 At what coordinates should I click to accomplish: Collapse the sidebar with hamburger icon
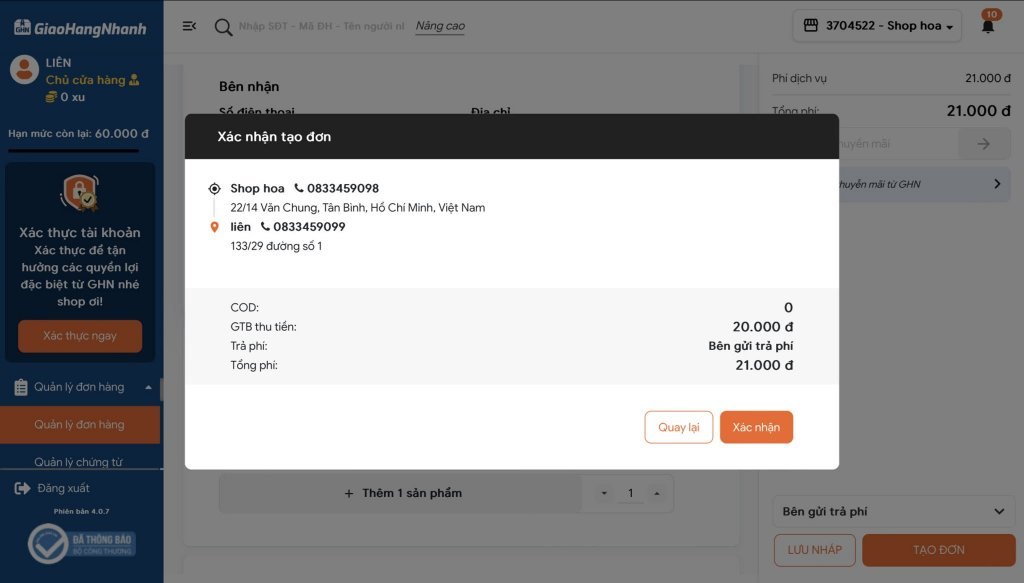[x=189, y=26]
